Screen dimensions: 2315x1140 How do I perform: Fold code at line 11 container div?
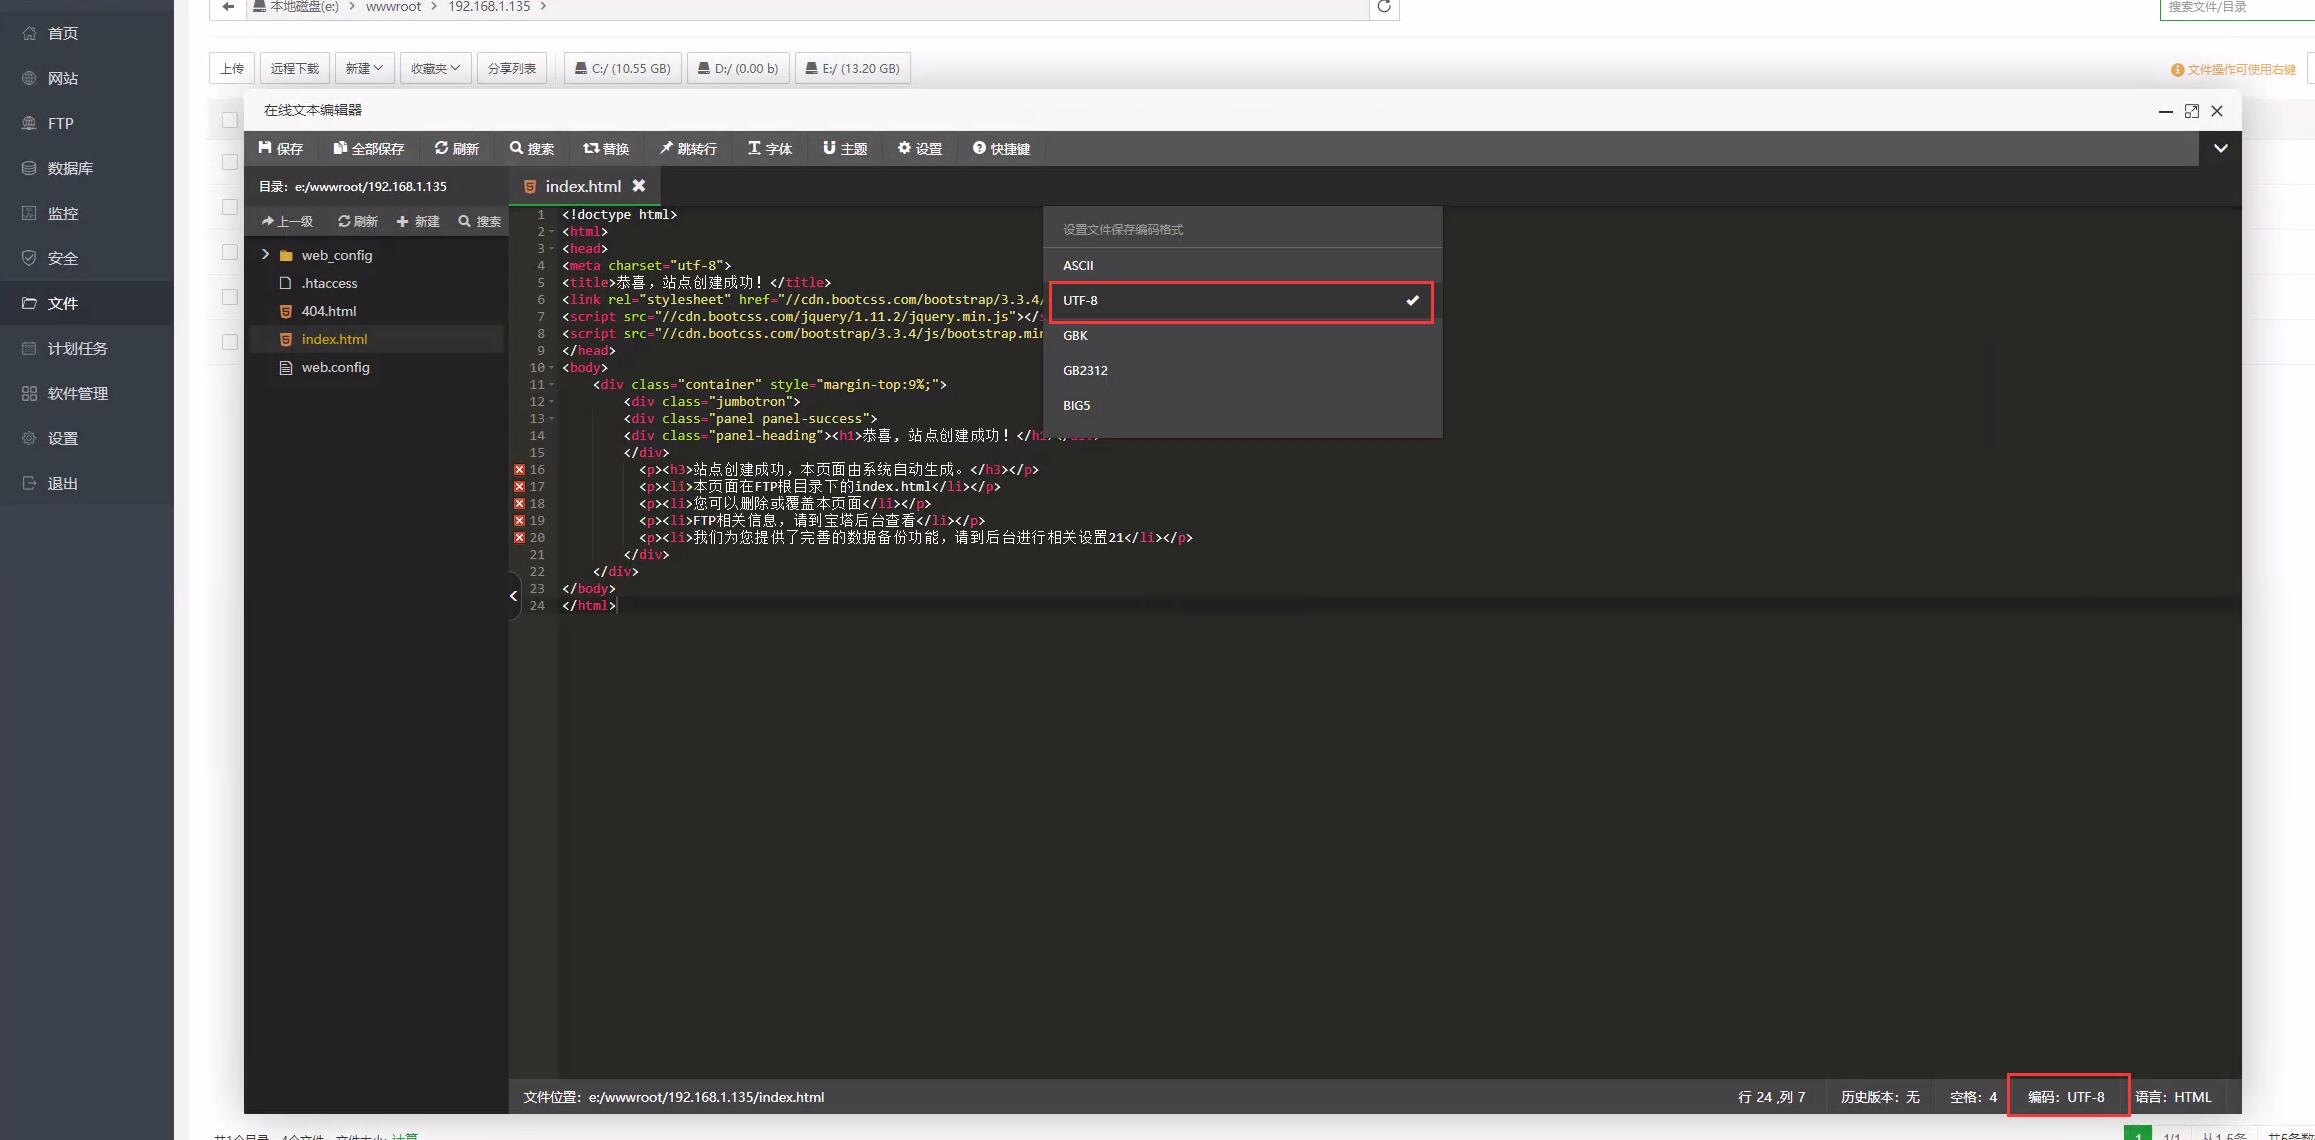click(x=551, y=385)
